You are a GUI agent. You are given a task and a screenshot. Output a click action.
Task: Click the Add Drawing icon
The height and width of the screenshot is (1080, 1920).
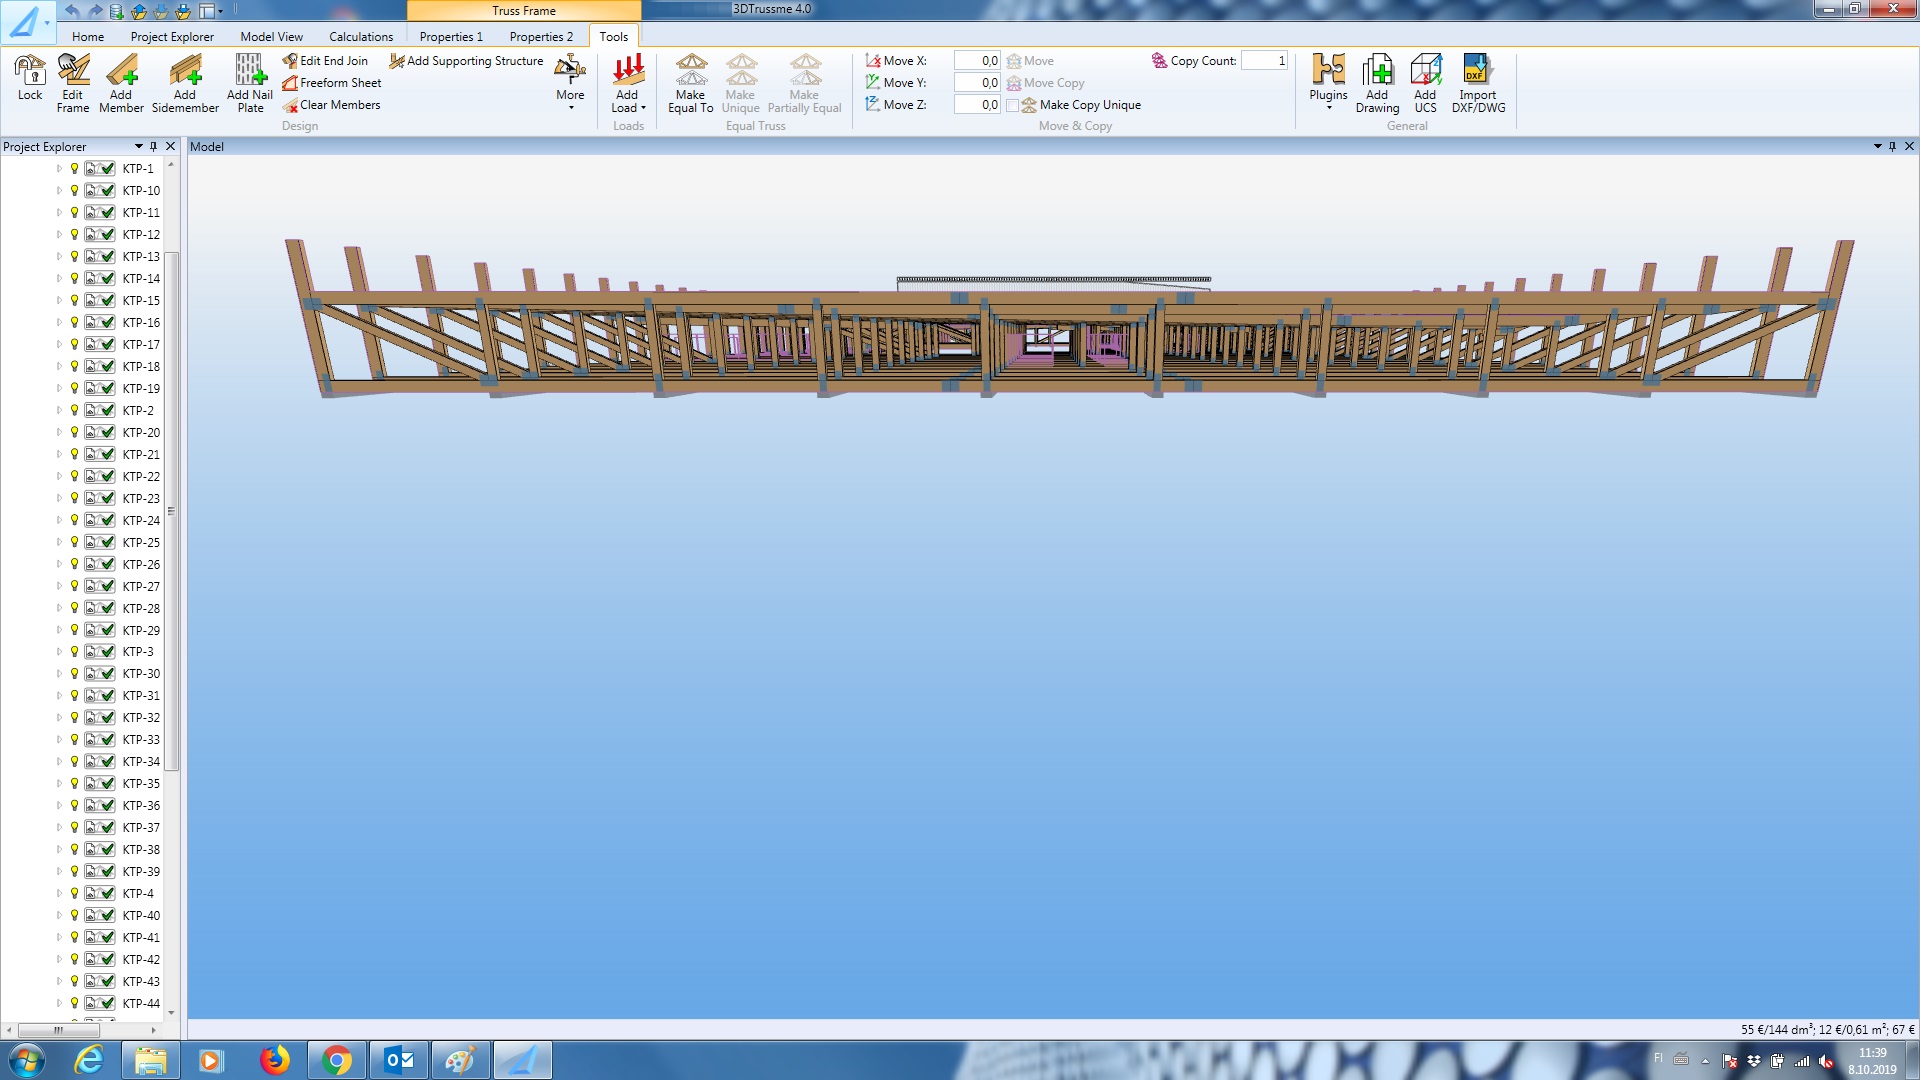(1377, 70)
